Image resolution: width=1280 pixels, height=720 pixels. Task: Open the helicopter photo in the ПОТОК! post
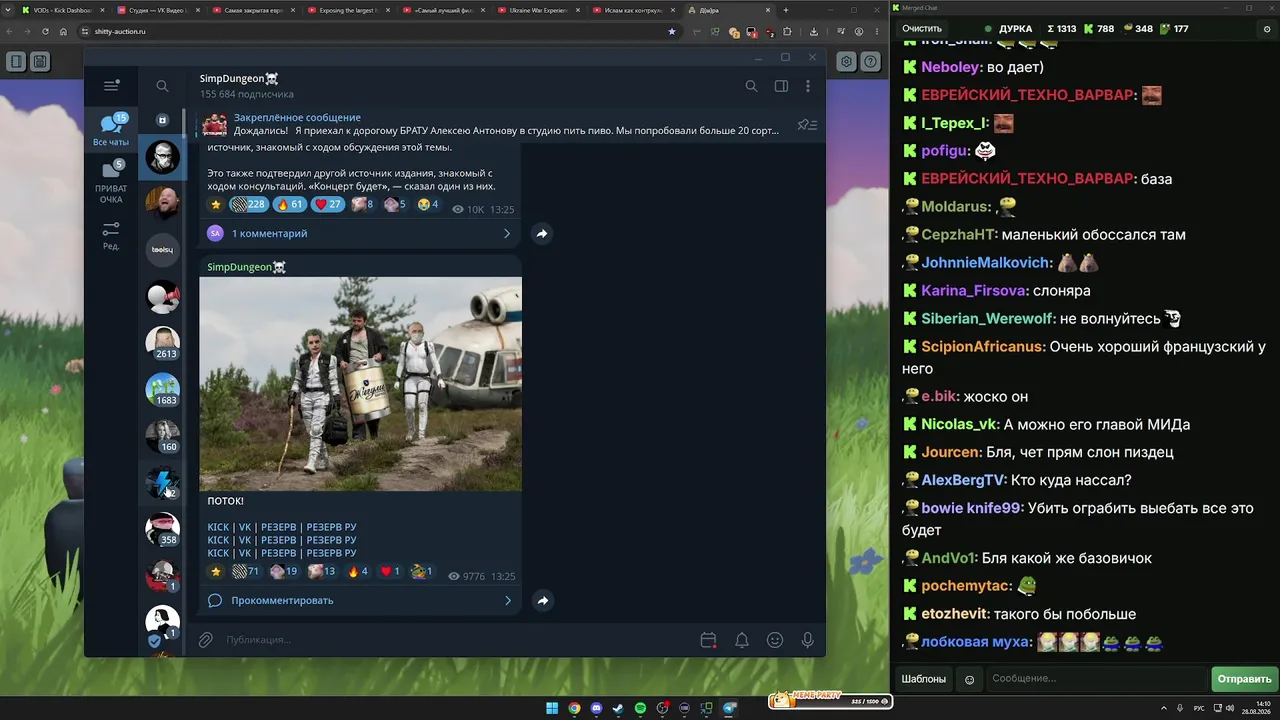tap(360, 384)
